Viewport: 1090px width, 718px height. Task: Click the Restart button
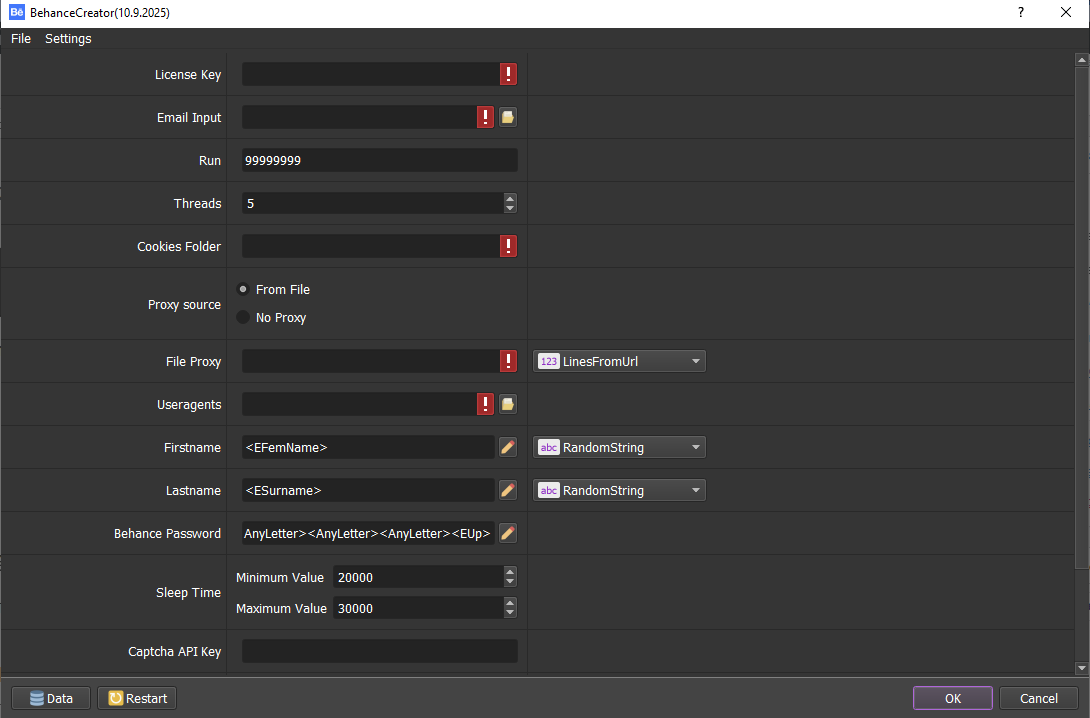click(x=137, y=698)
